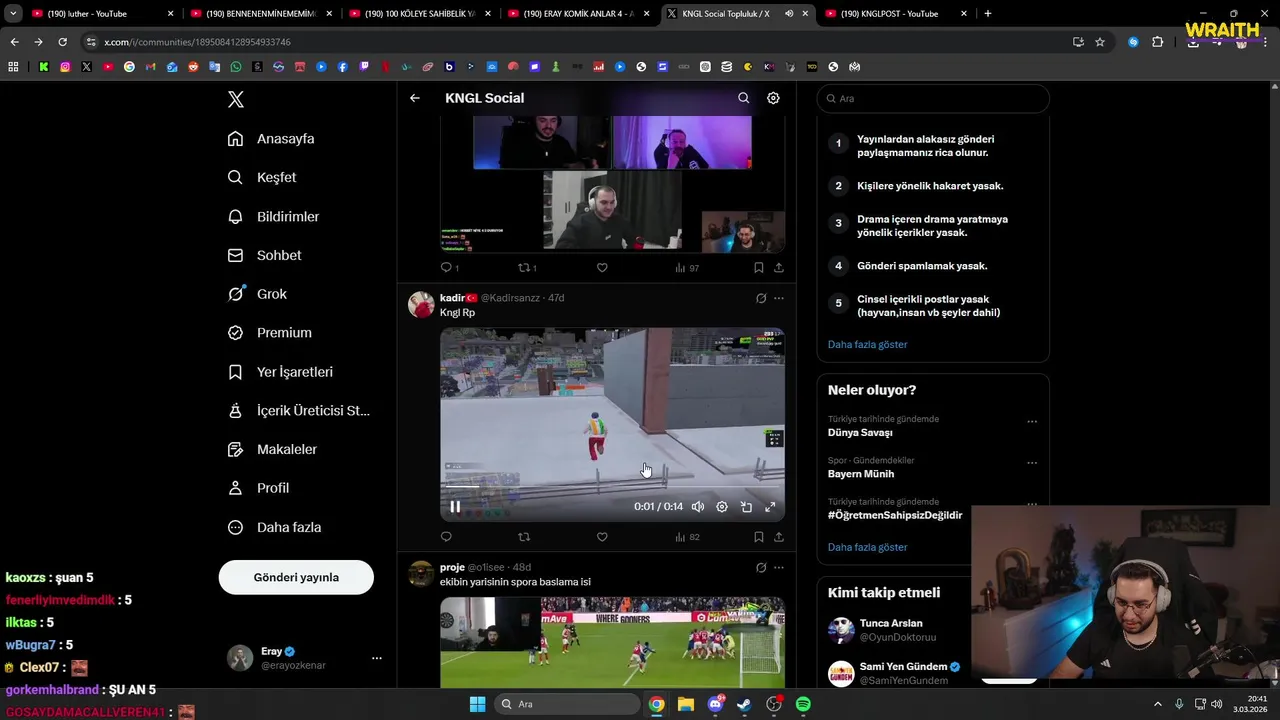Image resolution: width=1280 pixels, height=720 pixels.
Task: Open Sohbet messages
Action: pos(265,255)
